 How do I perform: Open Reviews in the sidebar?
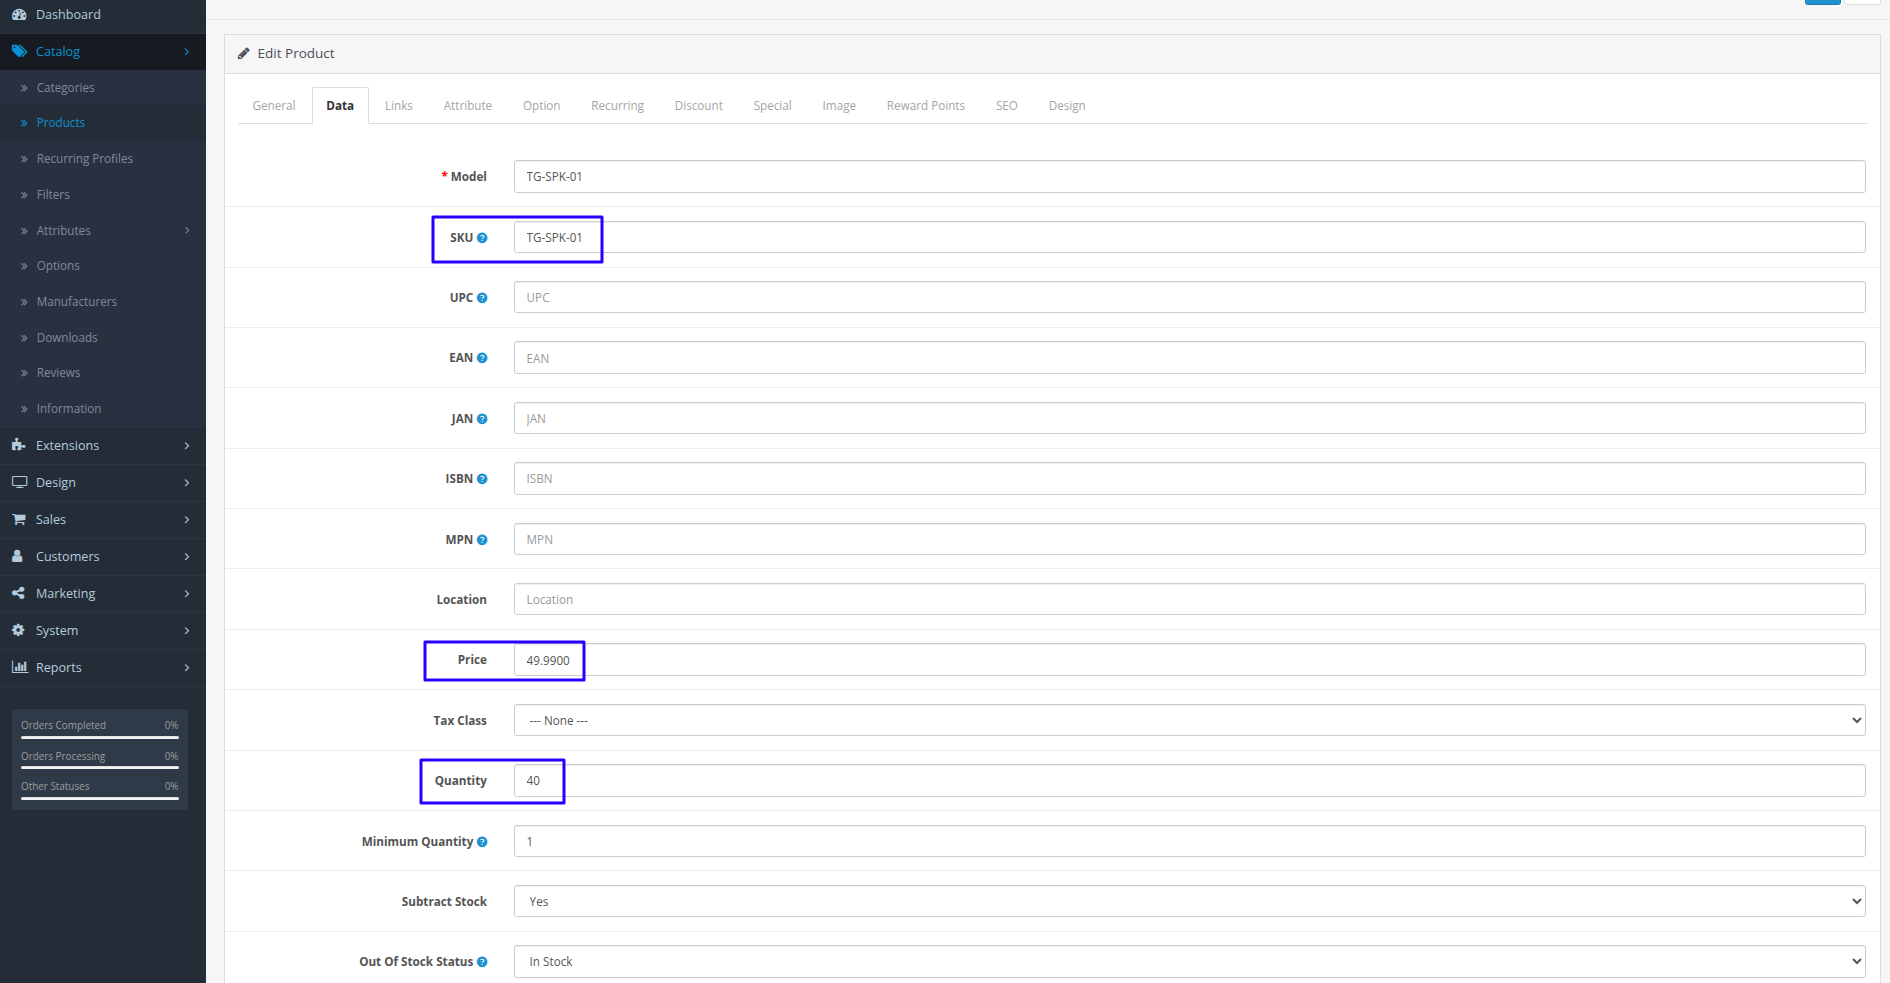coord(58,373)
